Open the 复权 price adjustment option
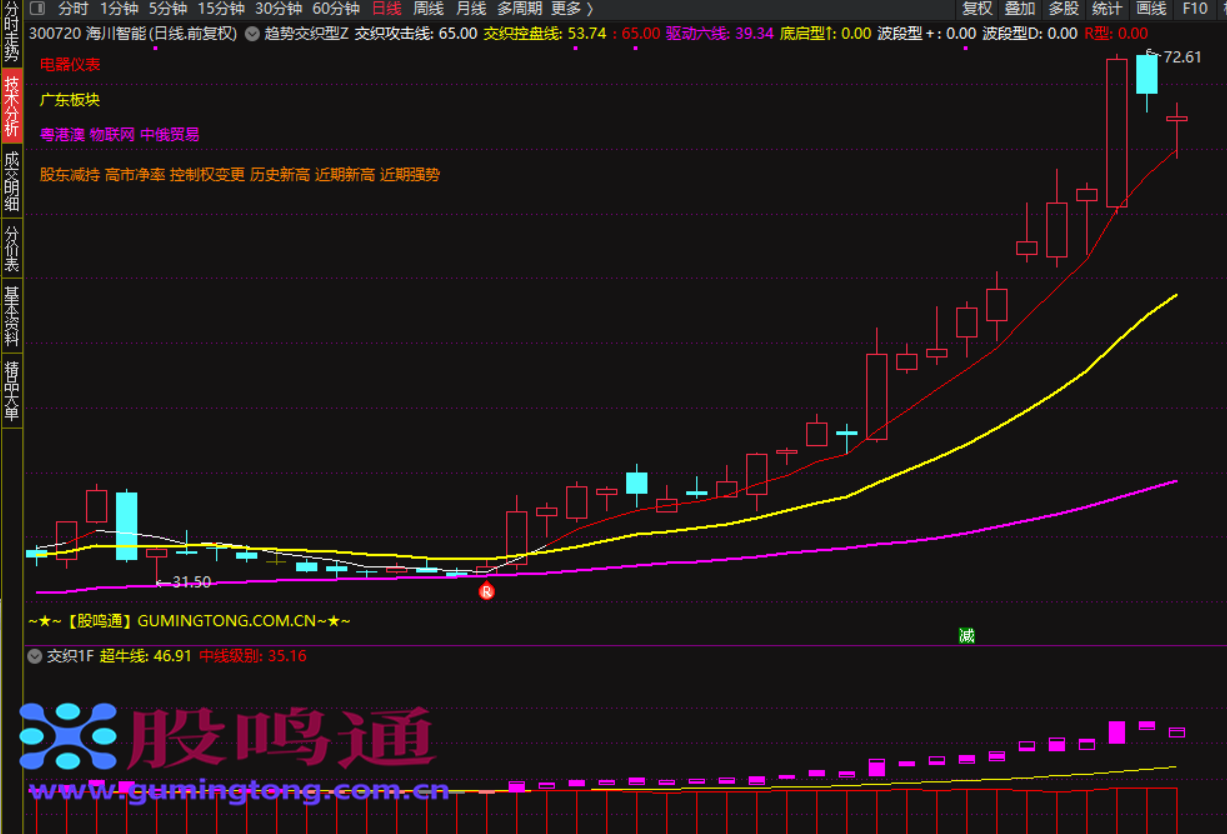This screenshot has width=1227, height=834. coord(977,9)
